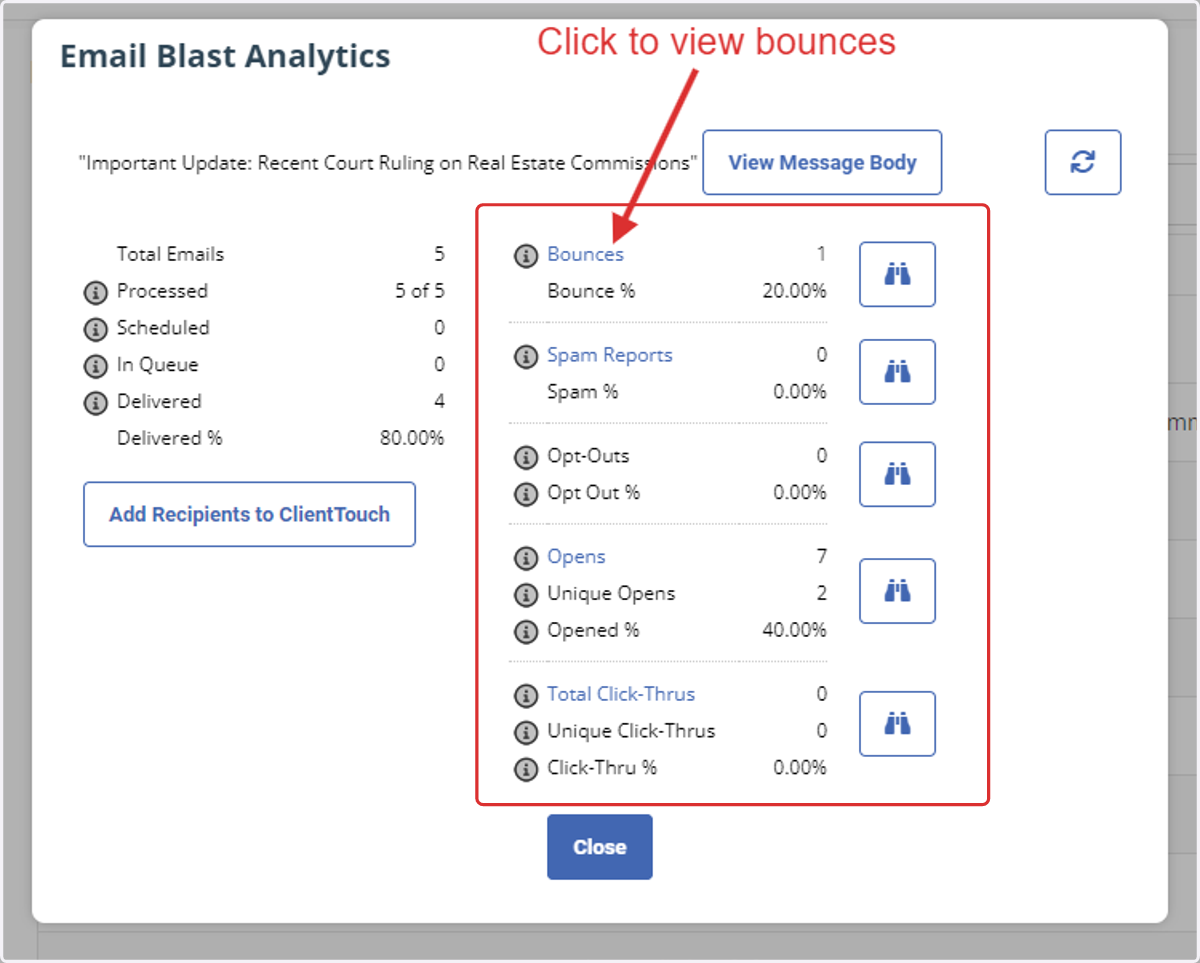Click Add Recipients to ClientTouch button
This screenshot has width=1200, height=963.
click(x=249, y=514)
